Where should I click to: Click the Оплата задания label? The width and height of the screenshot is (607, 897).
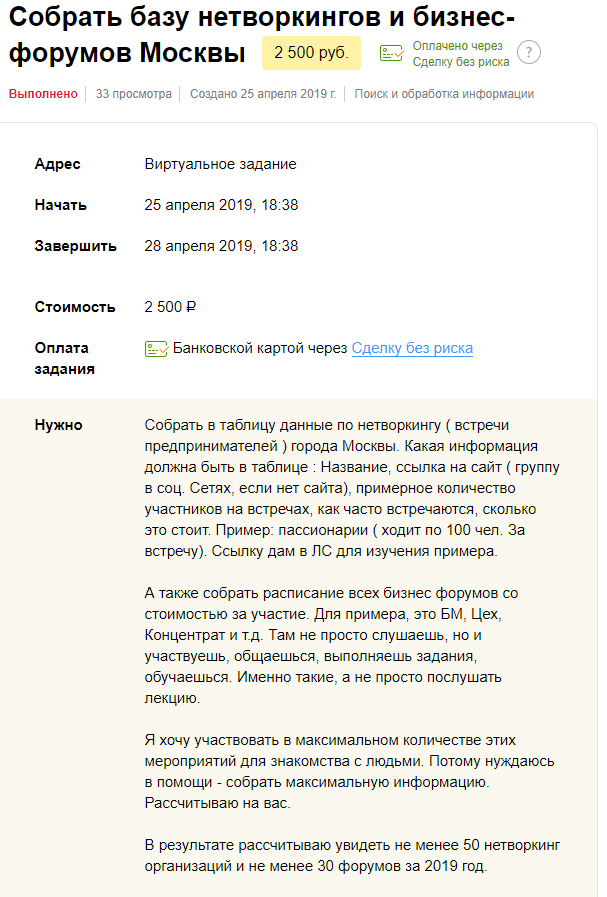(64, 358)
